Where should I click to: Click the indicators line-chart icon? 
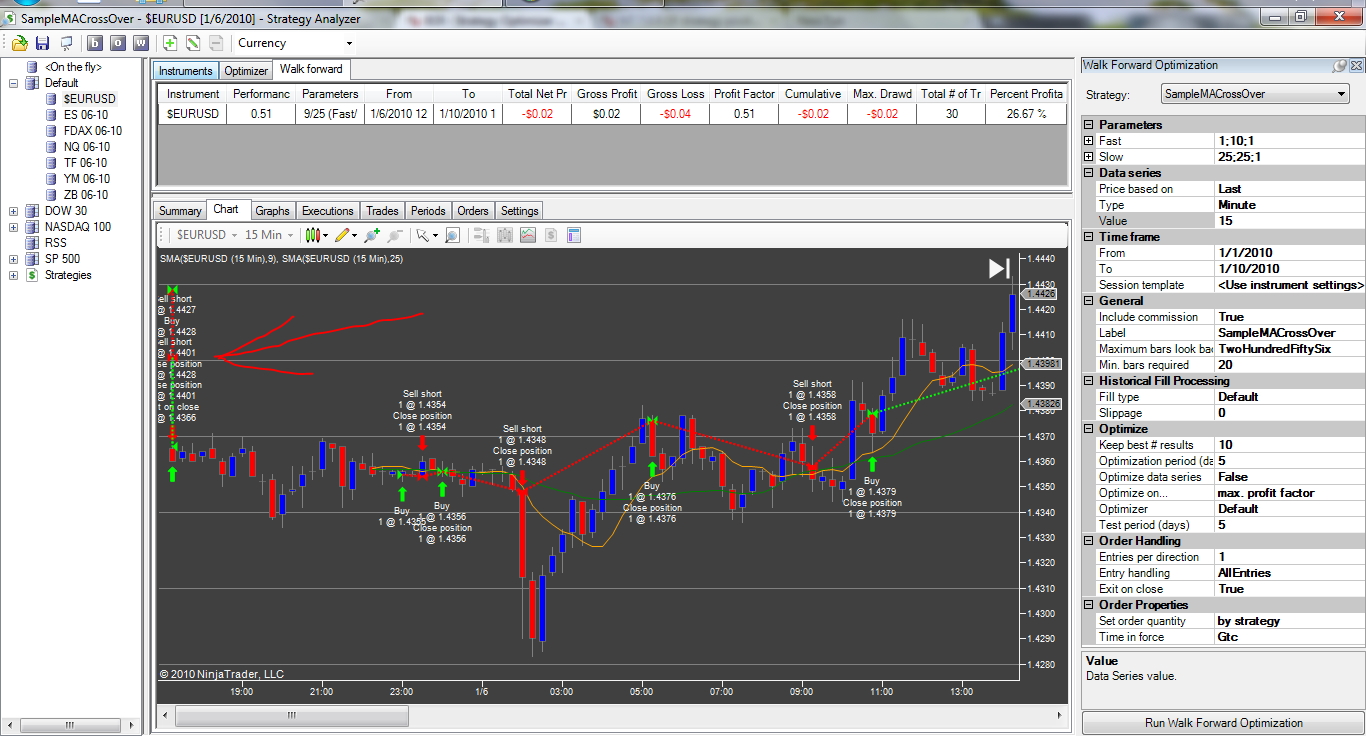pos(527,235)
